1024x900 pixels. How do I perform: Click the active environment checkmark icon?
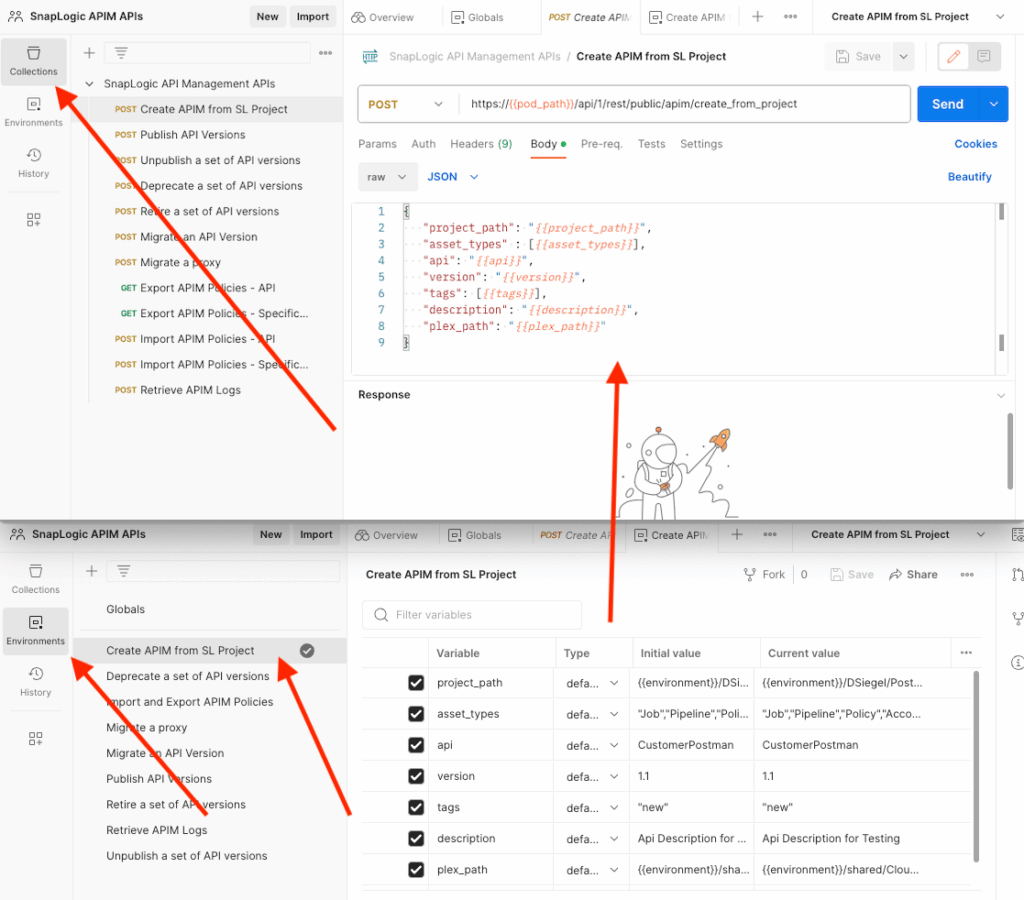(x=307, y=650)
